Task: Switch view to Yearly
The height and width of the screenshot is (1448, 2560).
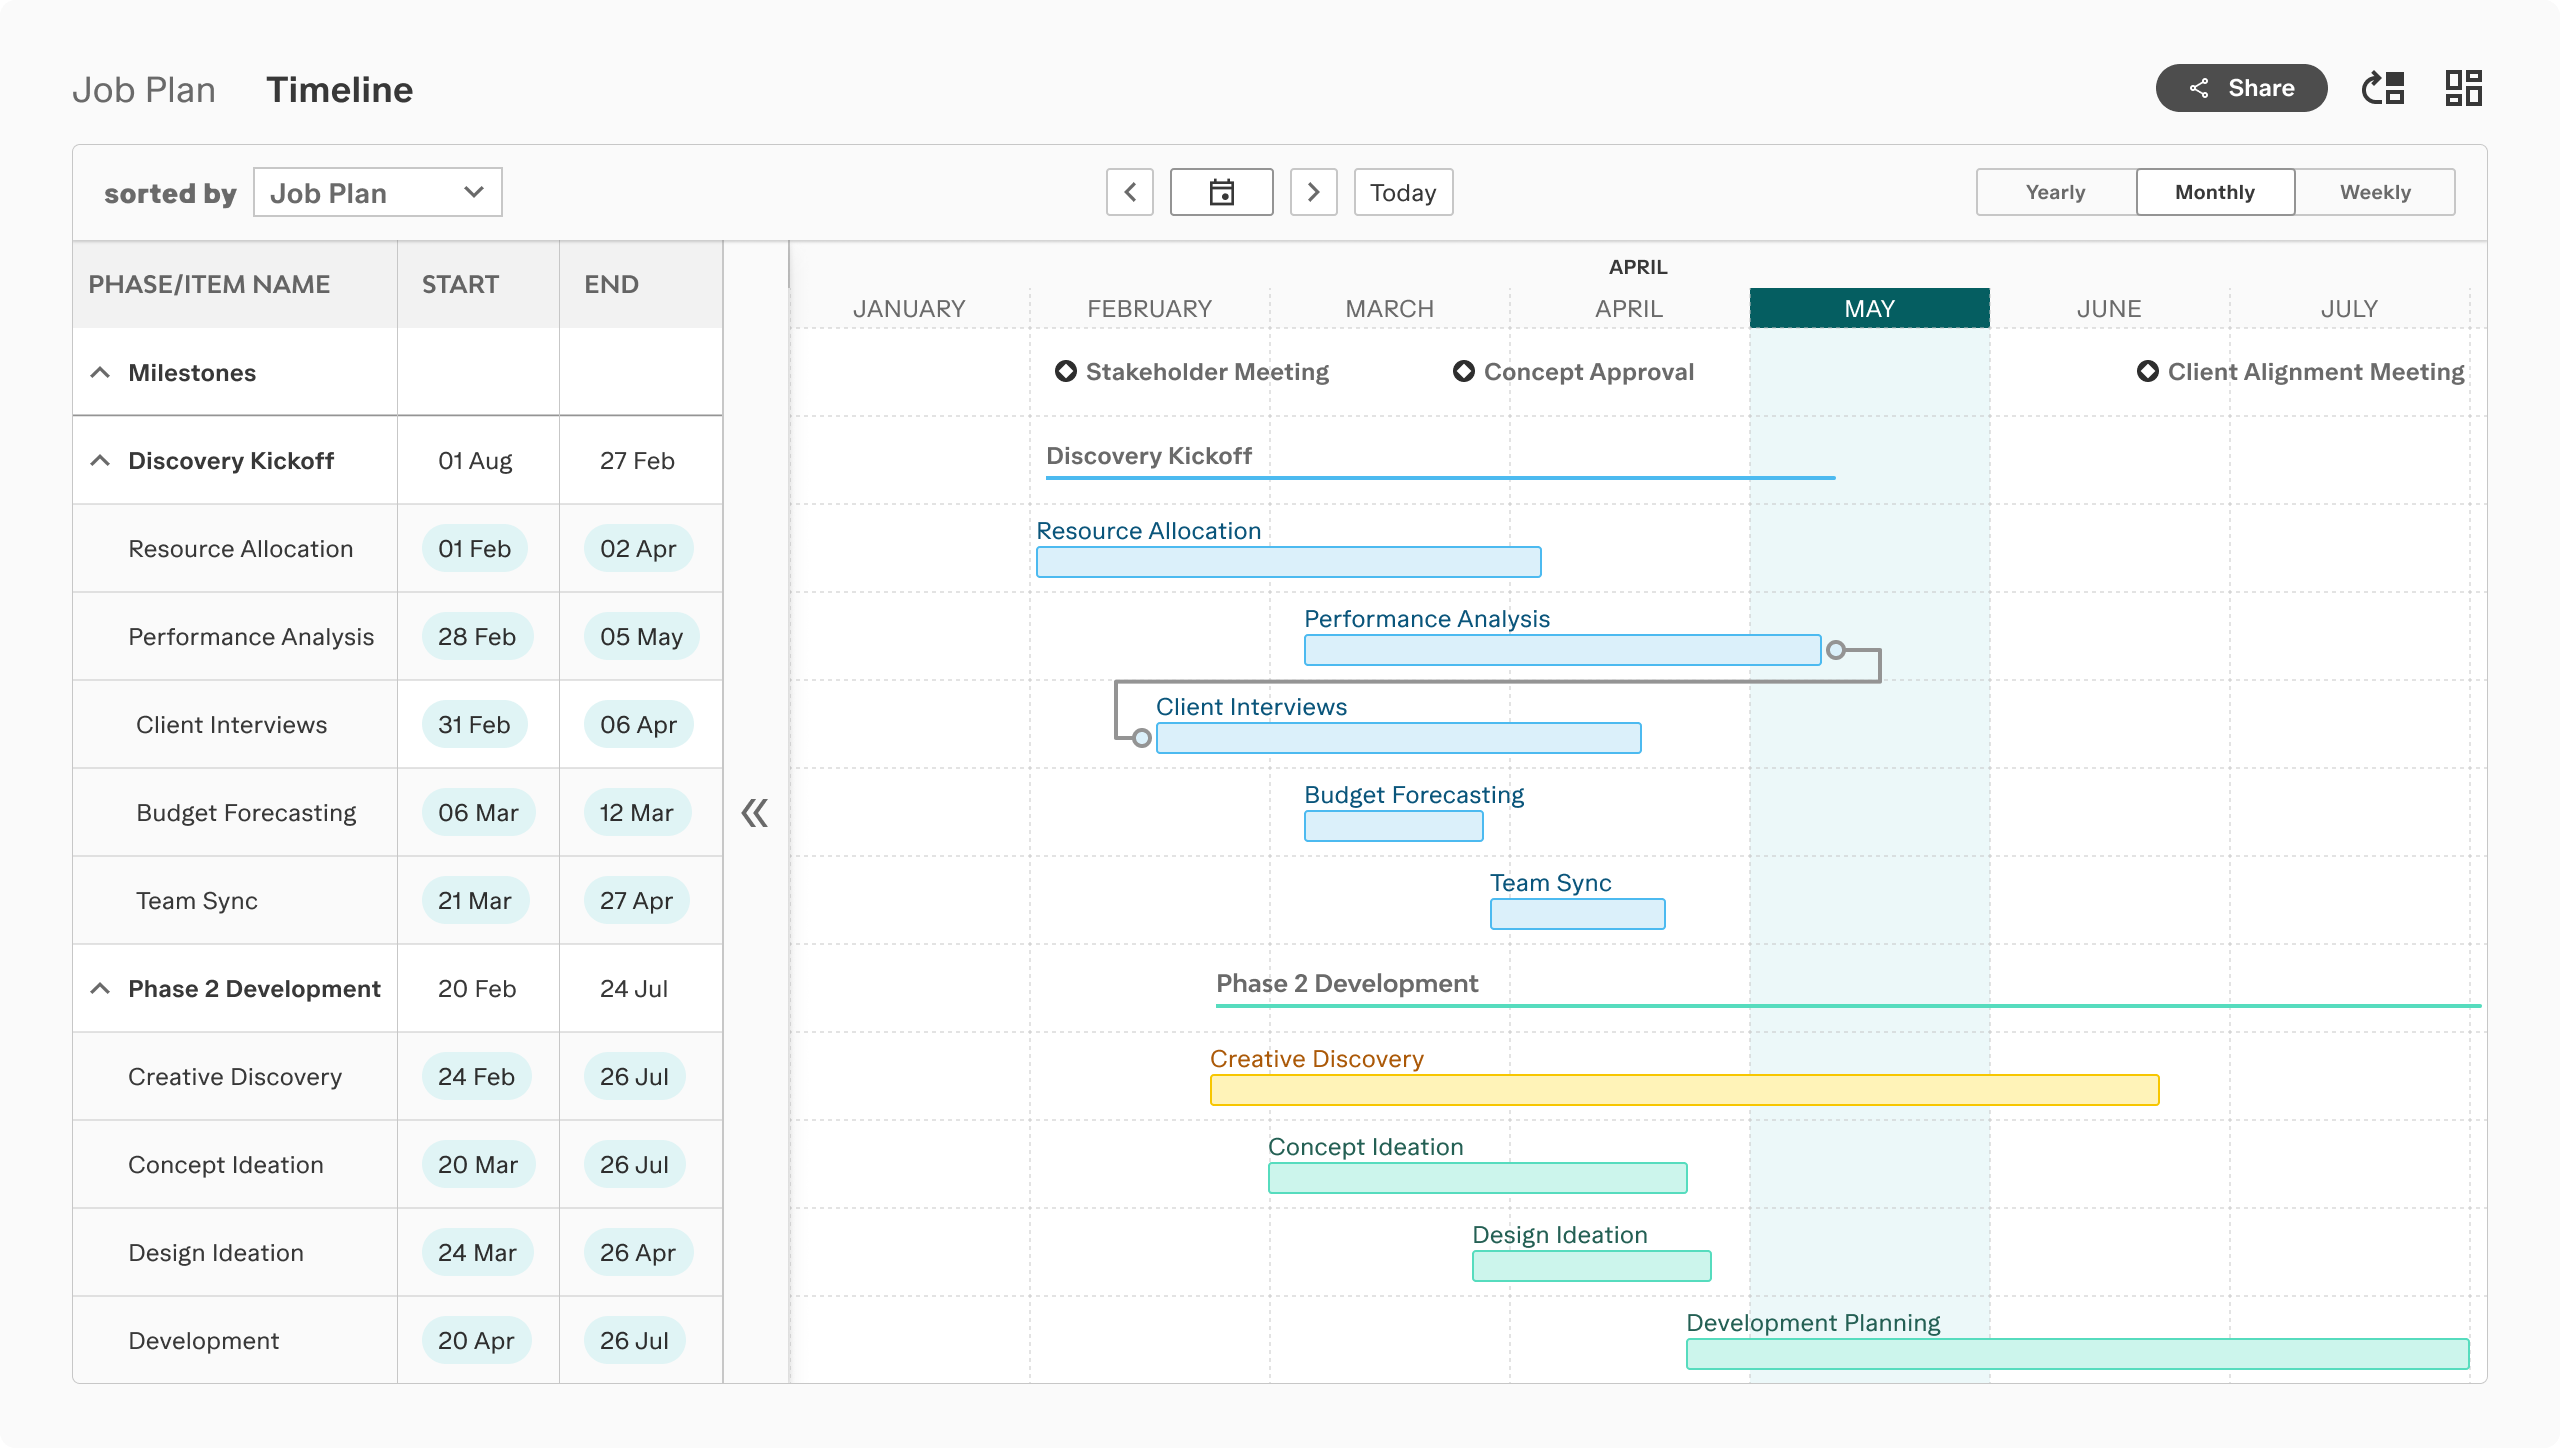Action: [x=2054, y=191]
